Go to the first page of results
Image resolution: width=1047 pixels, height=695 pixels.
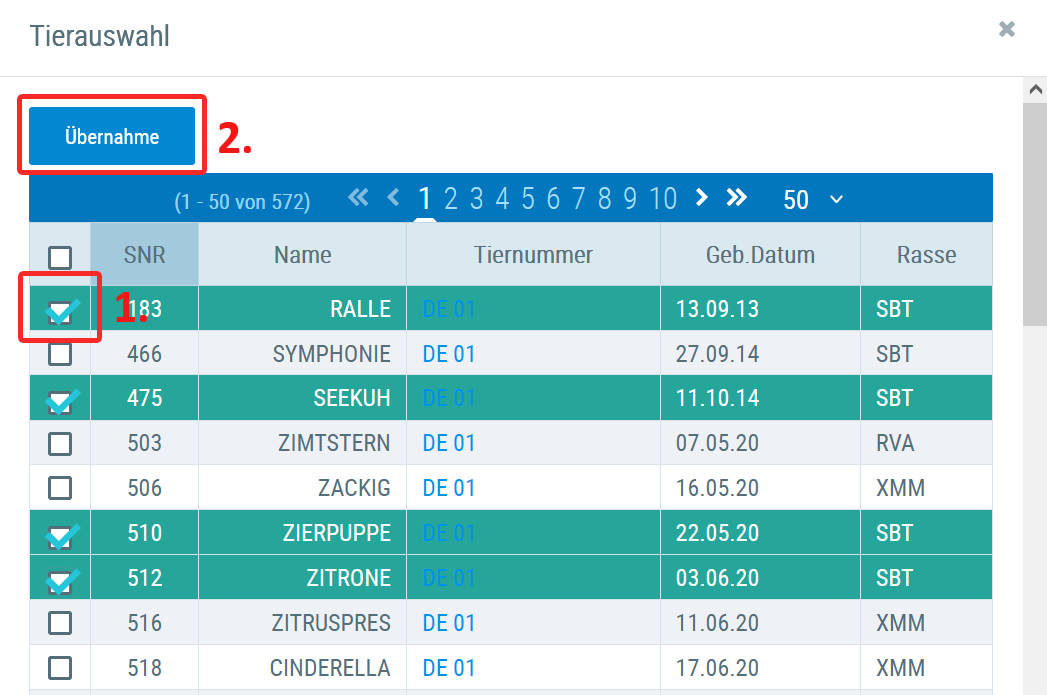pyautogui.click(x=358, y=198)
